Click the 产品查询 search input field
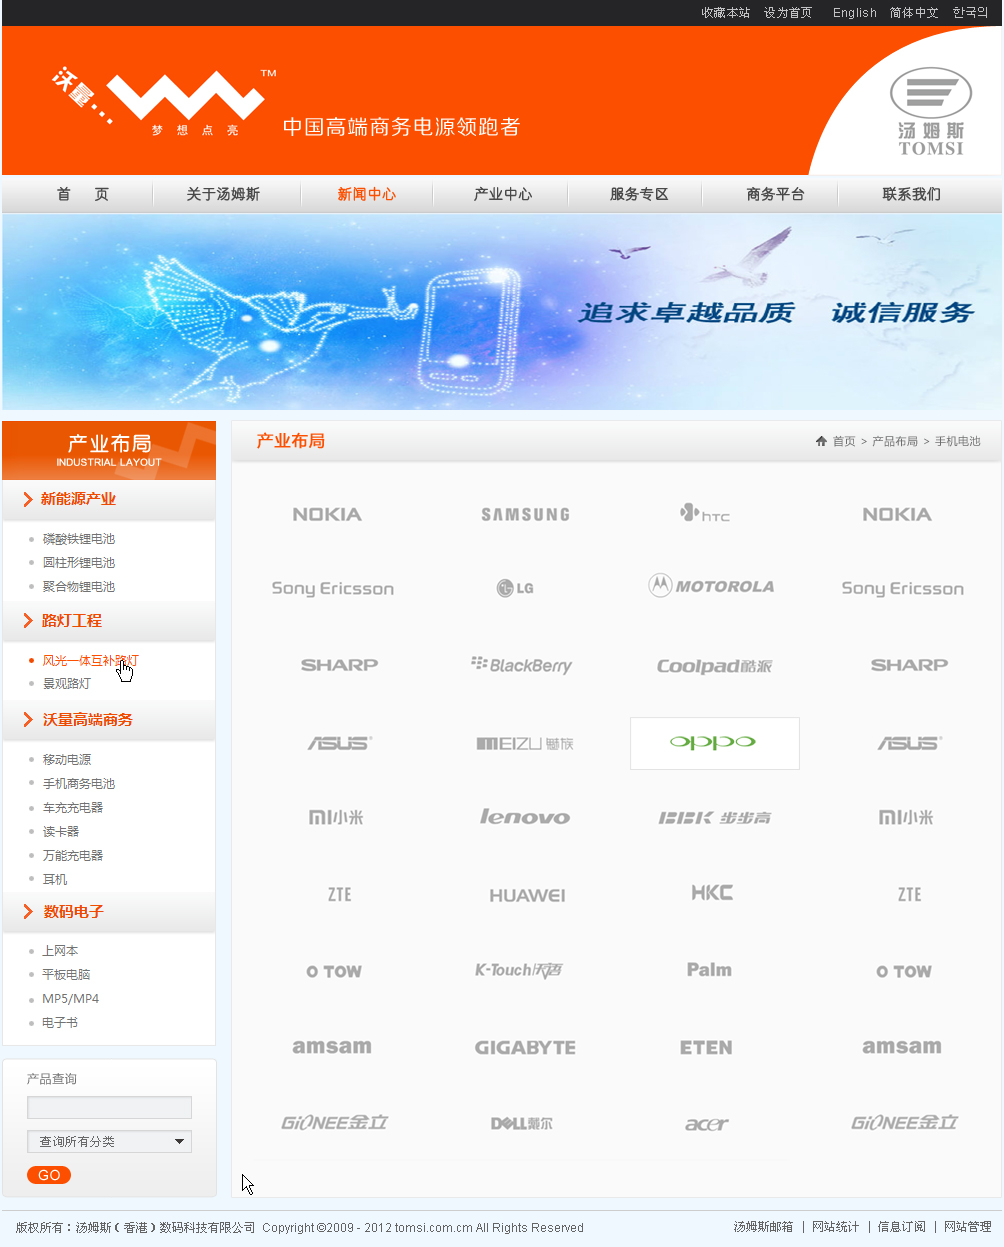 pos(109,1107)
